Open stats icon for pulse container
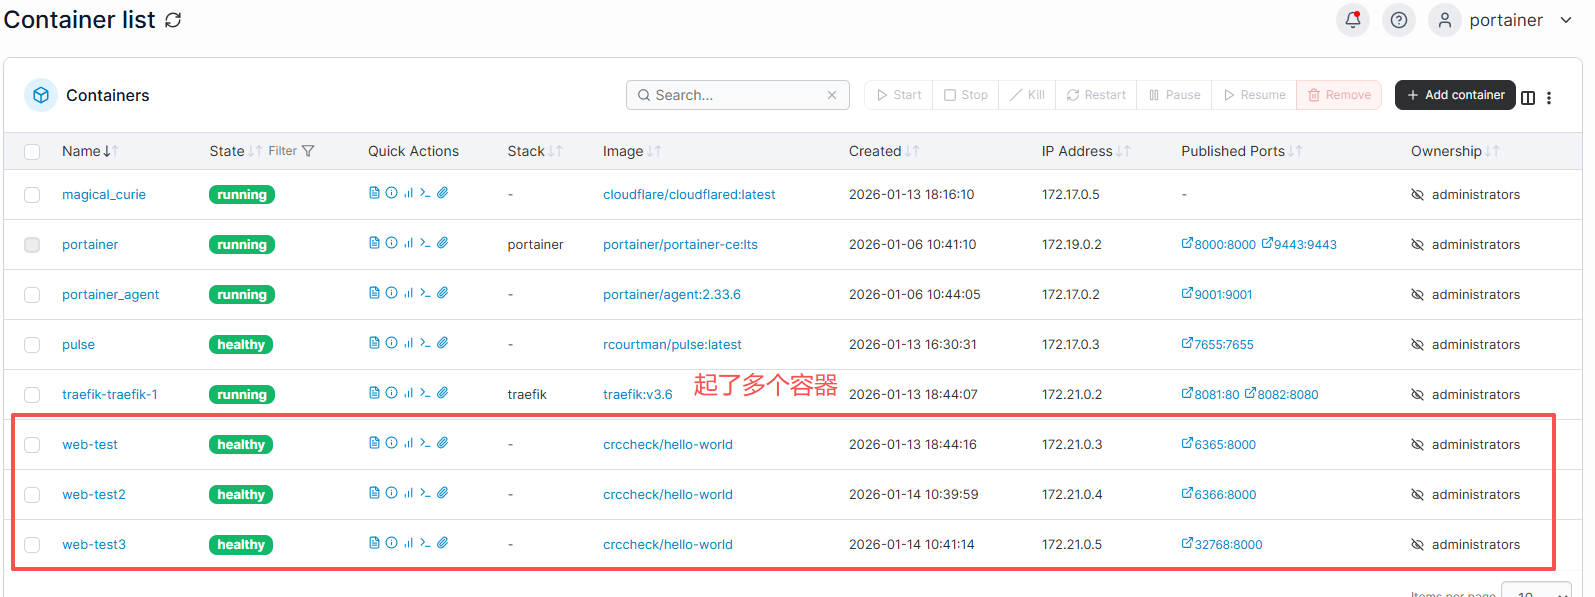 coord(408,343)
